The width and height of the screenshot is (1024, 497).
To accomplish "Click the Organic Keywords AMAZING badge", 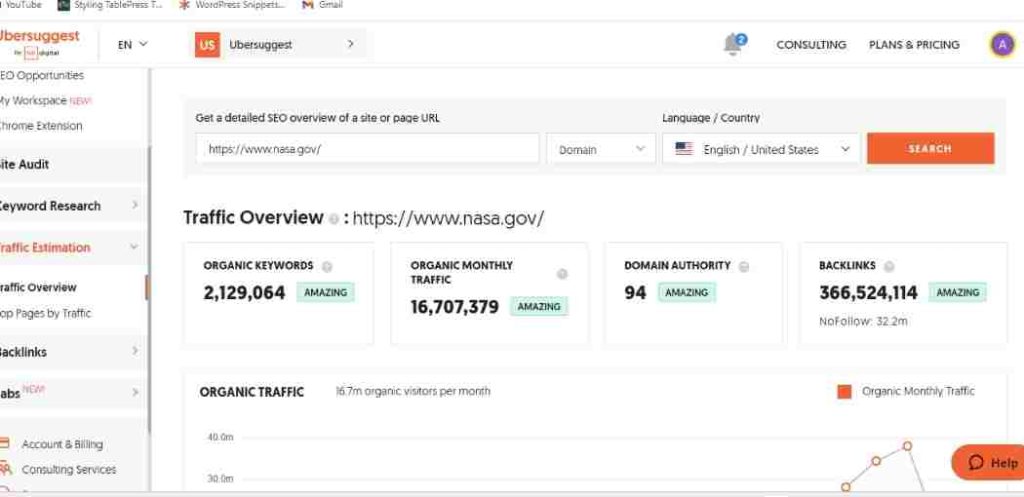I will (x=325, y=293).
